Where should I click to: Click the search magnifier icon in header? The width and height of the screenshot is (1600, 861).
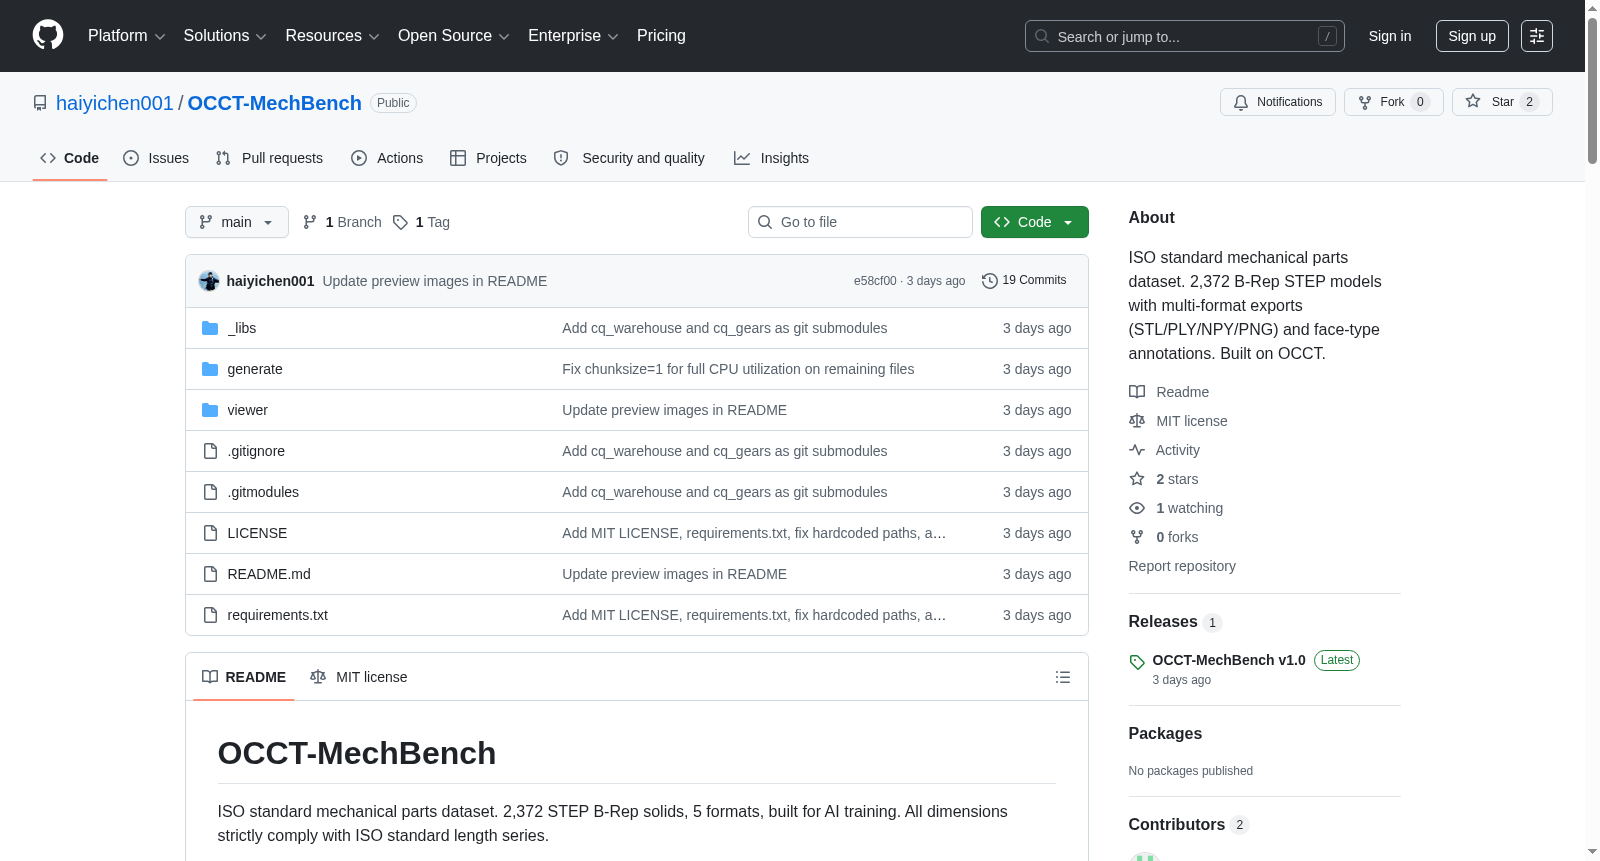1042,36
